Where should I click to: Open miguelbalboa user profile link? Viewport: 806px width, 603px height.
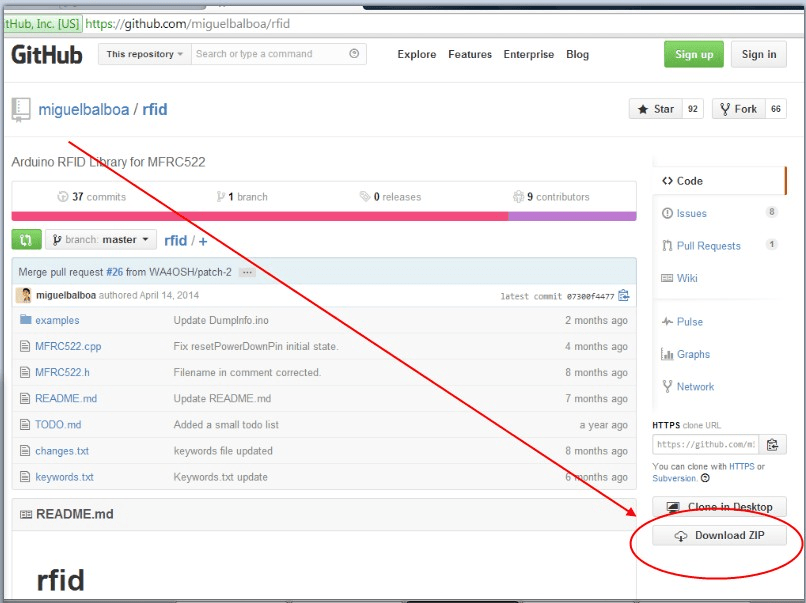(x=84, y=109)
